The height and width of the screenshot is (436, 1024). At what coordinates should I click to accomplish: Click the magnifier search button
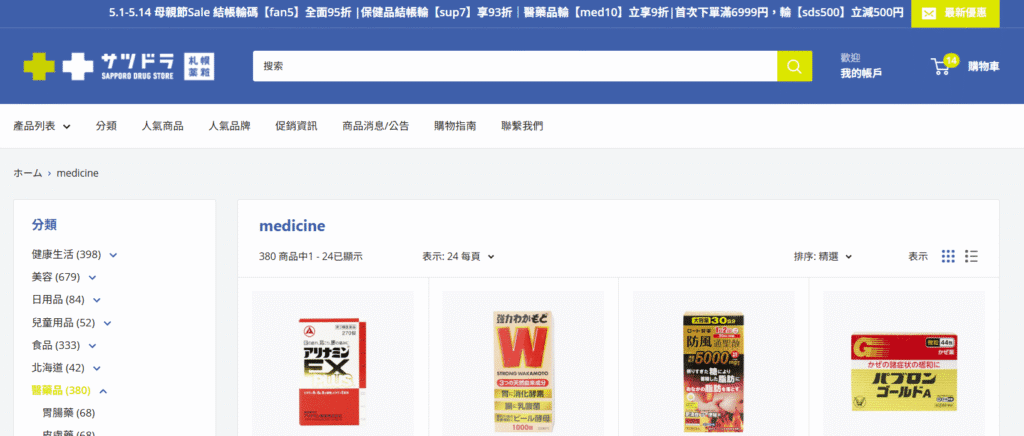pyautogui.click(x=794, y=66)
